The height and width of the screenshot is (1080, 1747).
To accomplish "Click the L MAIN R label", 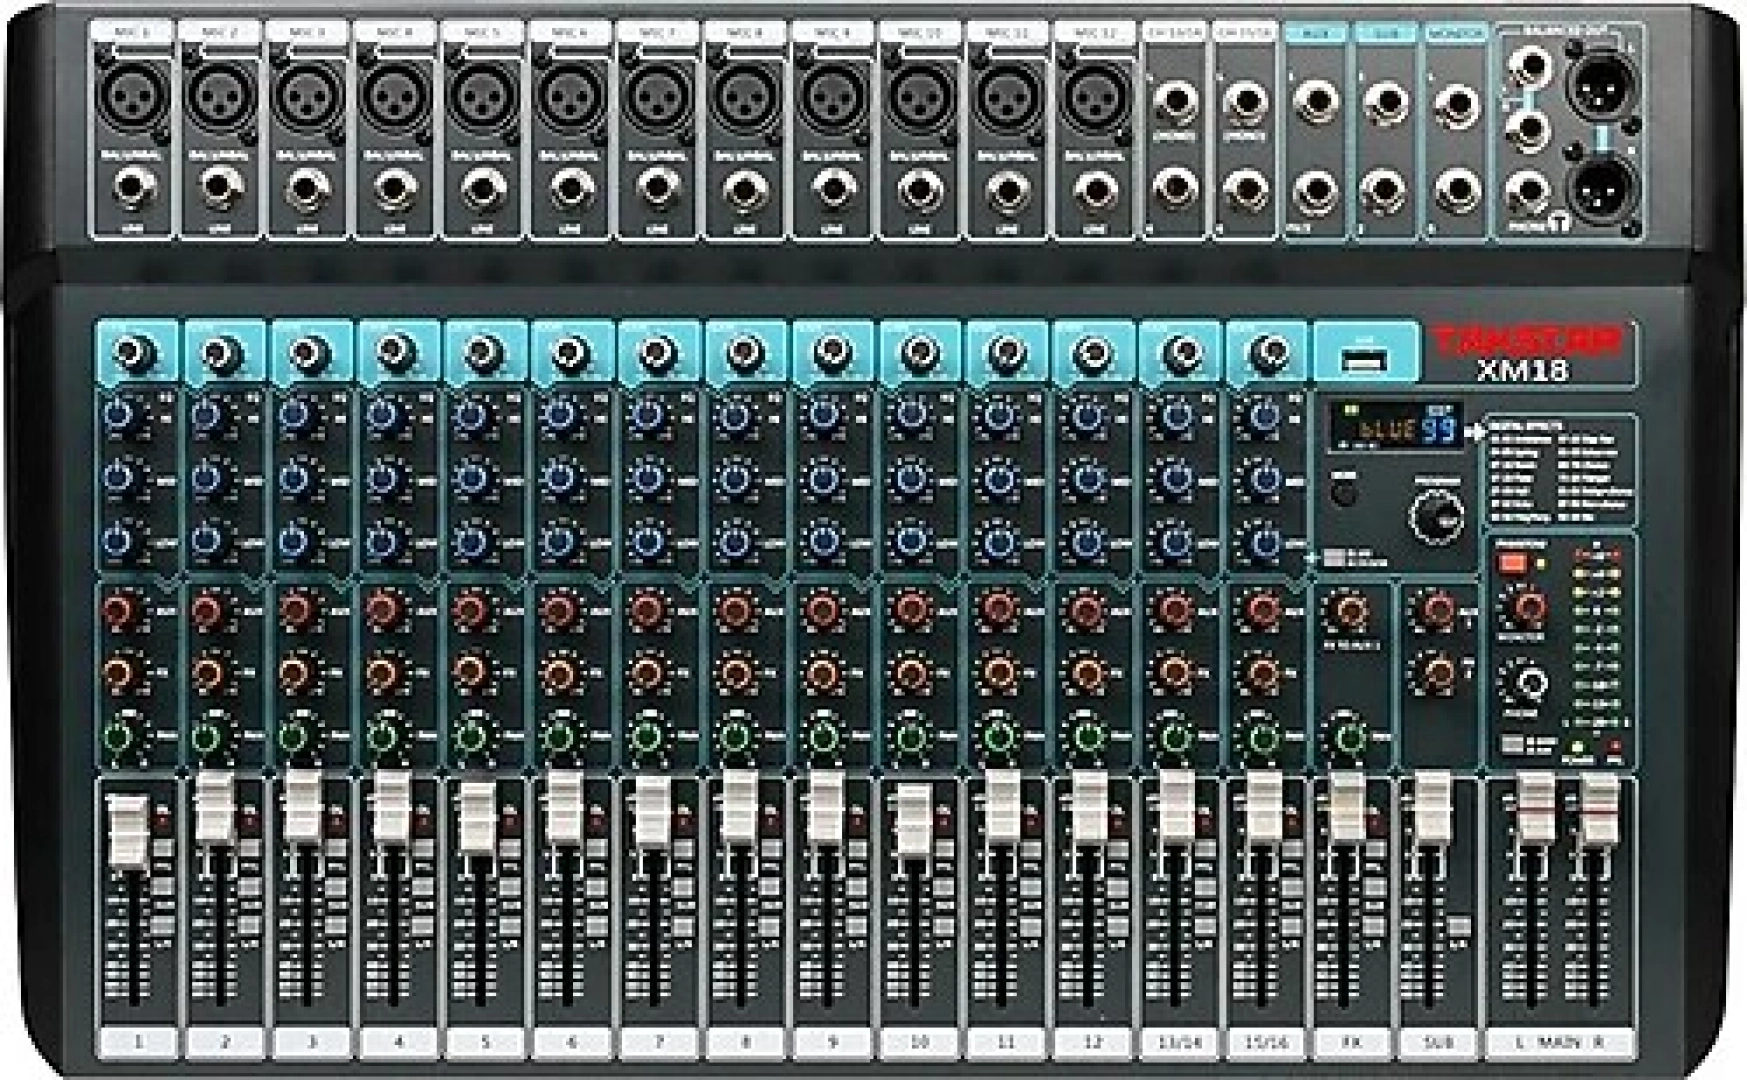I will pos(1559,1042).
